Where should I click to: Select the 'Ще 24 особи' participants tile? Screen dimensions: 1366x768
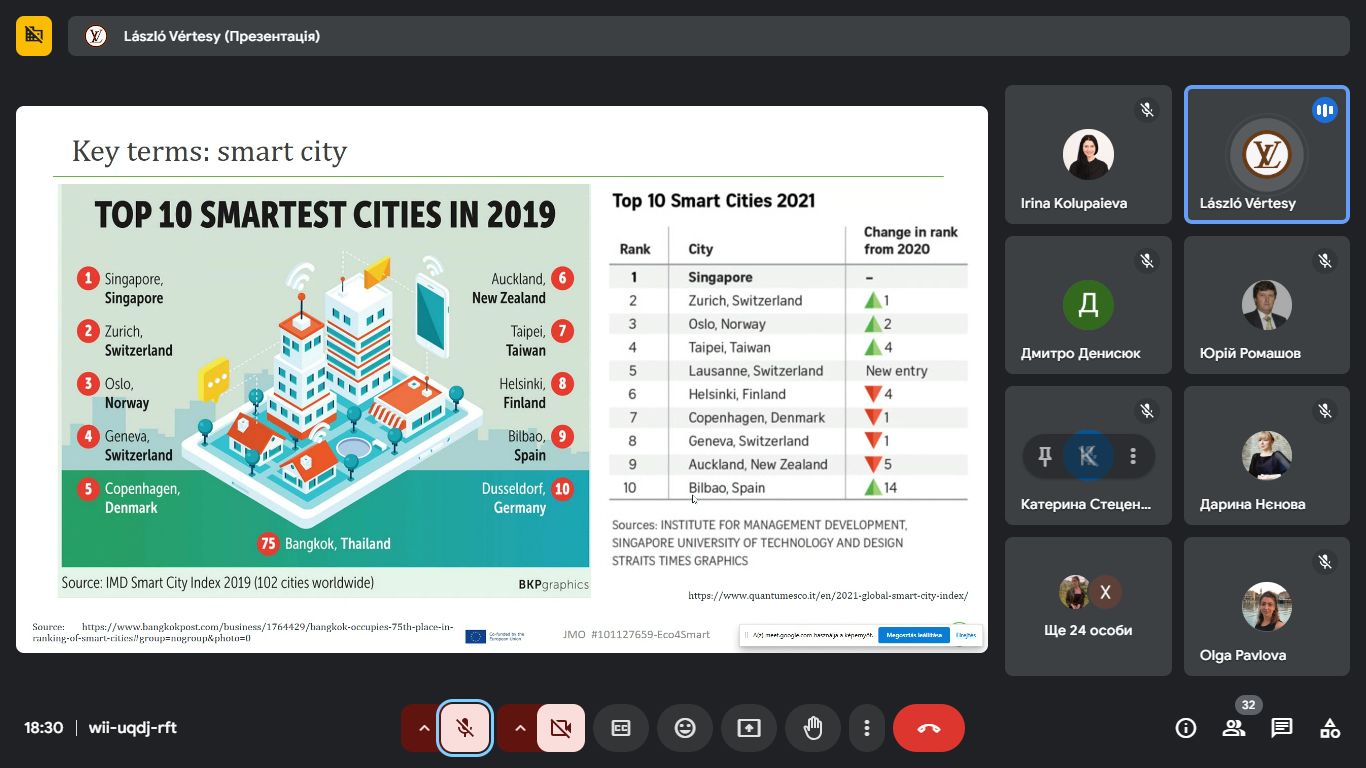1088,606
